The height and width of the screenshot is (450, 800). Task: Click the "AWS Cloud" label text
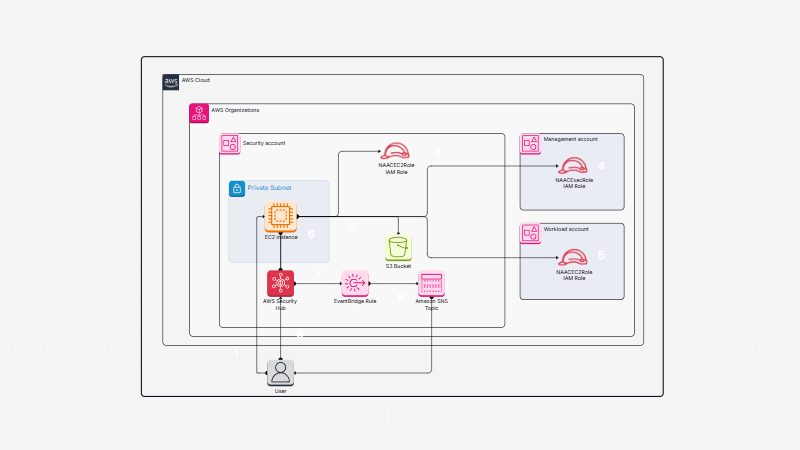(196, 80)
